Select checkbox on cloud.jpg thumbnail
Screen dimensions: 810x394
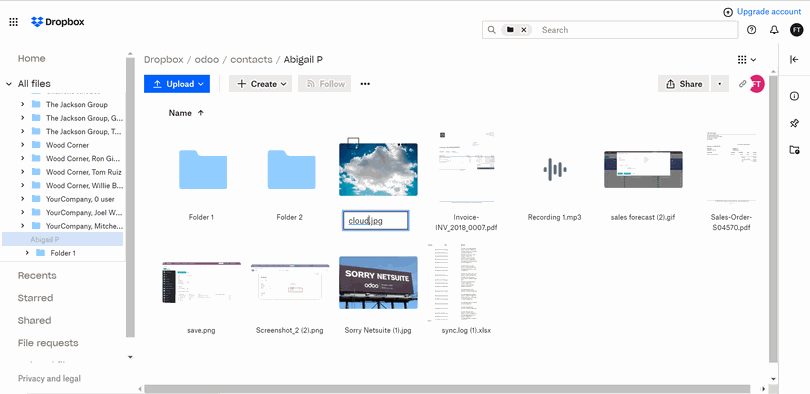click(x=353, y=142)
